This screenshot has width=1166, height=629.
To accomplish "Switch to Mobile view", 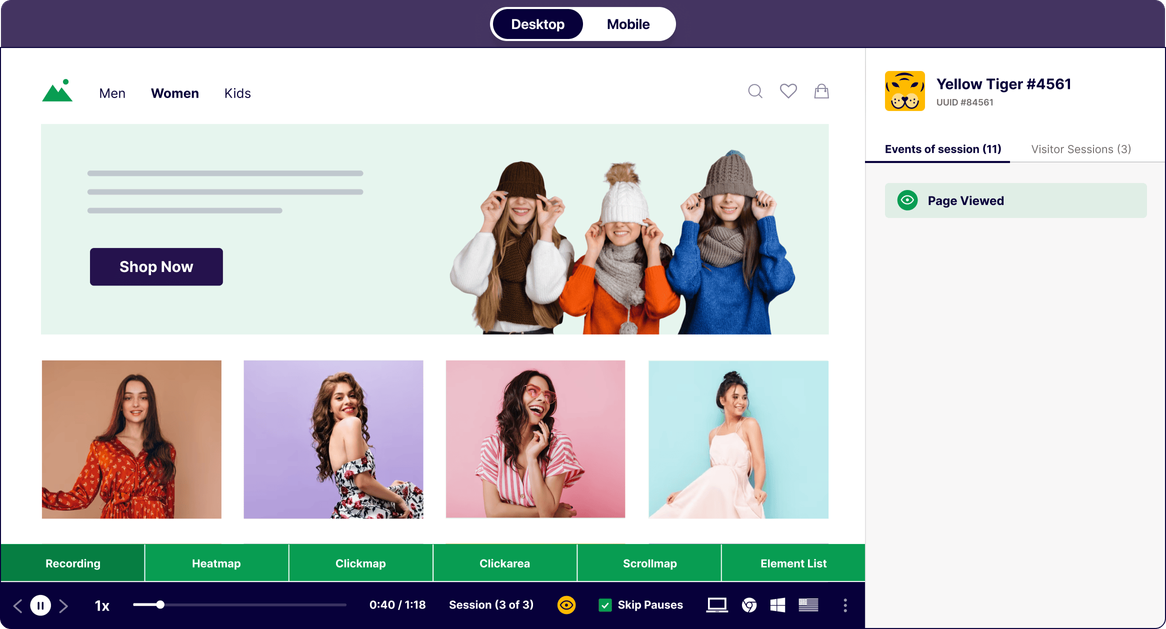I will [x=628, y=24].
